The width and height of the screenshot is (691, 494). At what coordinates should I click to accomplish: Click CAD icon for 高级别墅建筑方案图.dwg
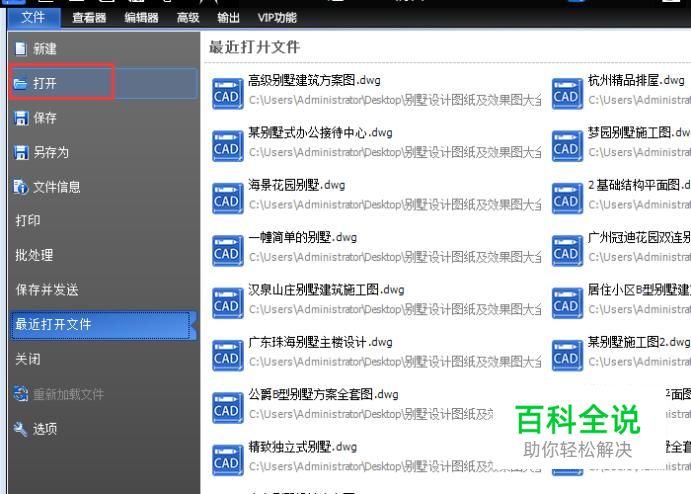pos(227,93)
